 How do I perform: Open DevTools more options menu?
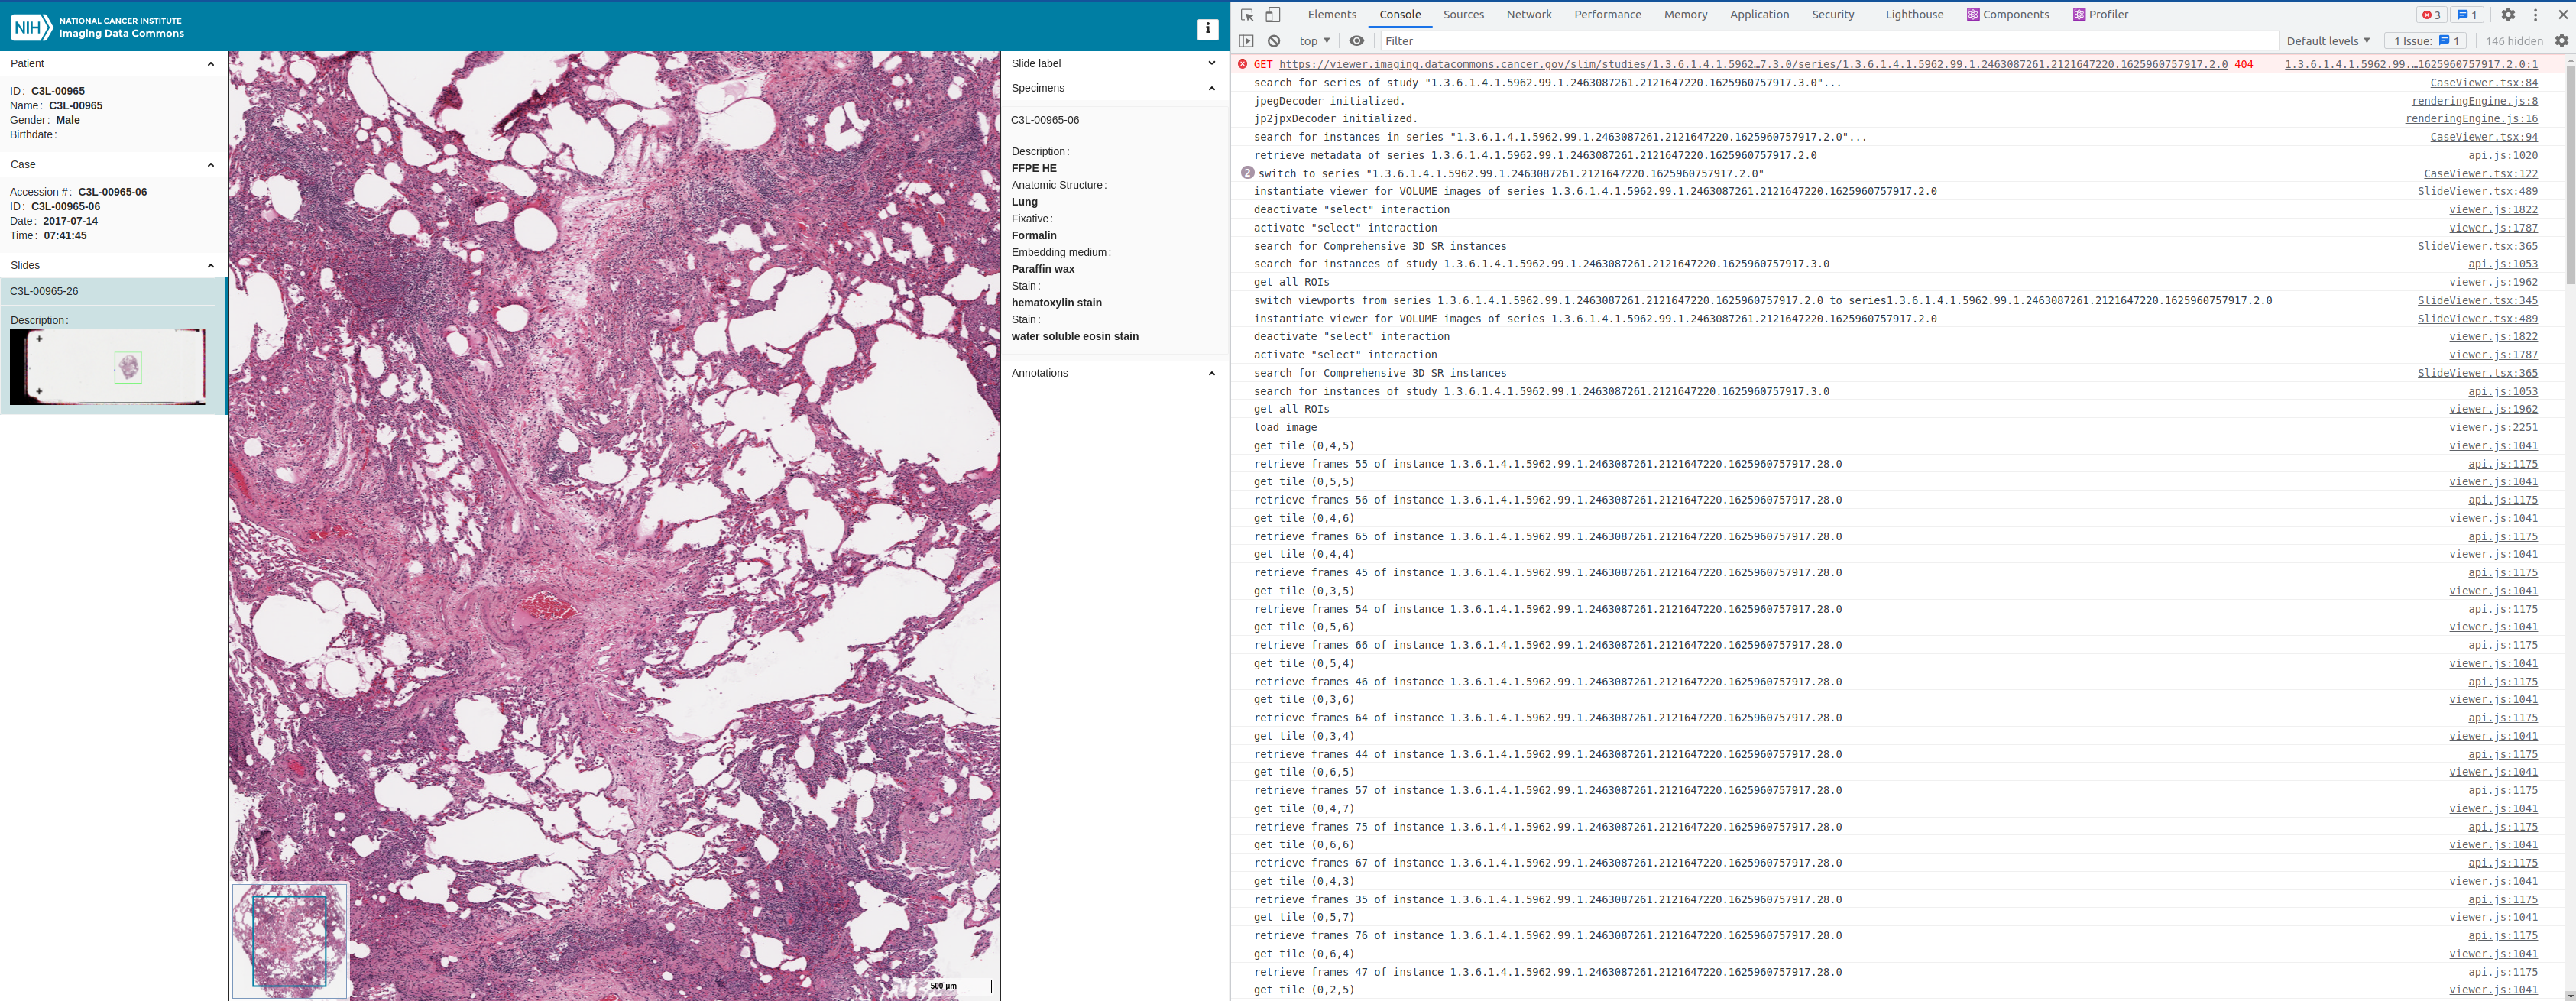coord(2535,15)
